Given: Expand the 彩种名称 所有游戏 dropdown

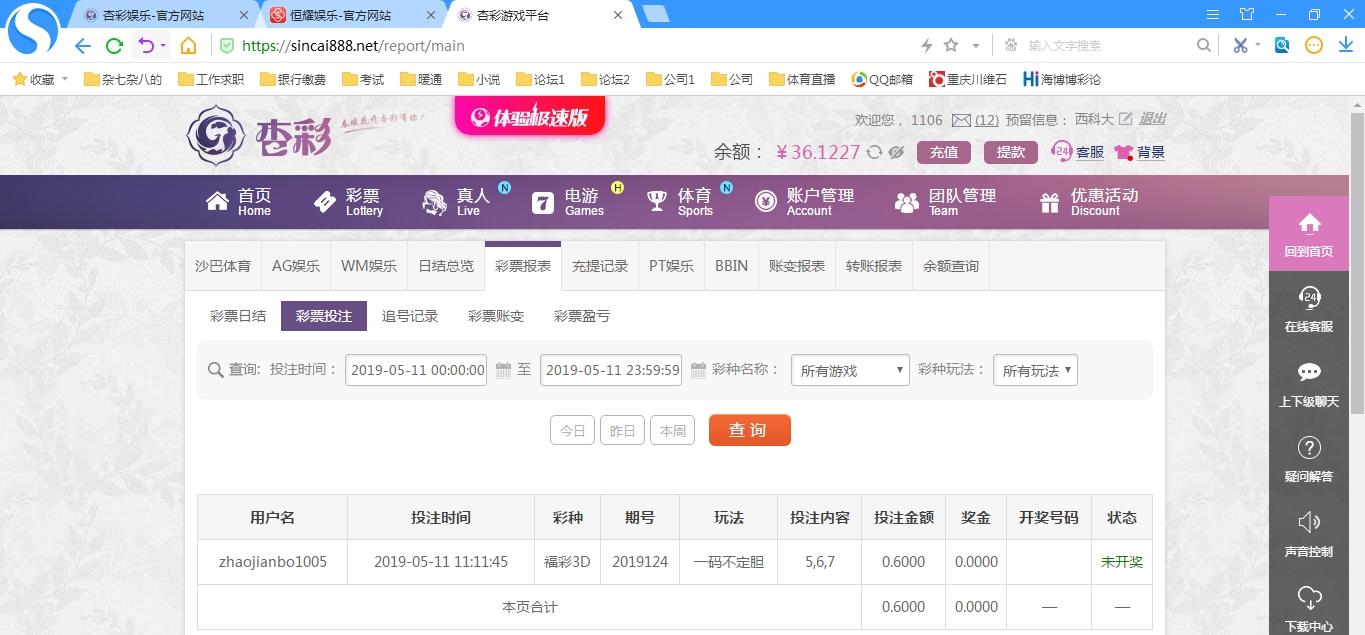Looking at the screenshot, I should click(850, 370).
